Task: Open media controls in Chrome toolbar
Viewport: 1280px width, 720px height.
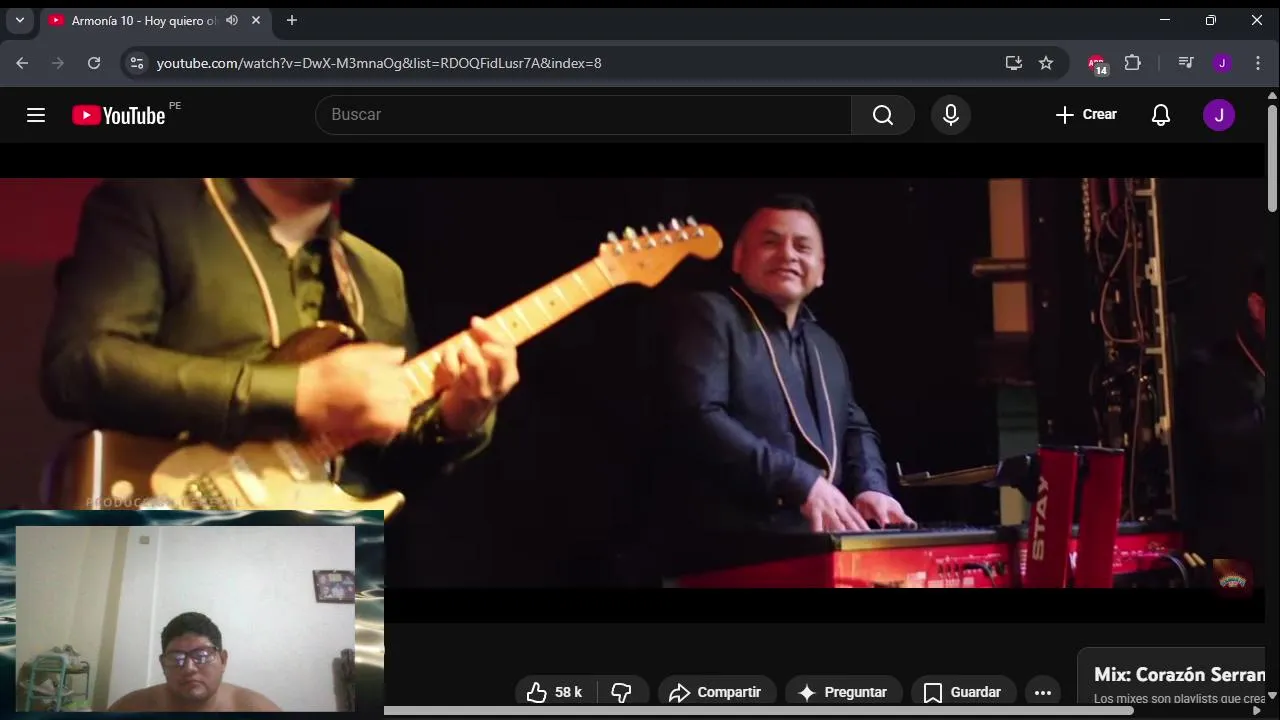Action: pyautogui.click(x=1186, y=63)
